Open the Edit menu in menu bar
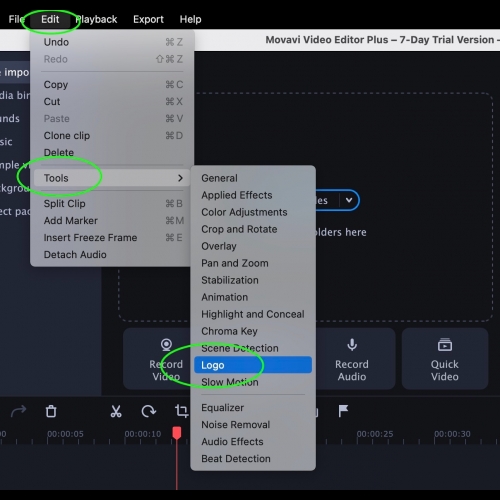This screenshot has height=500, width=500. click(50, 19)
